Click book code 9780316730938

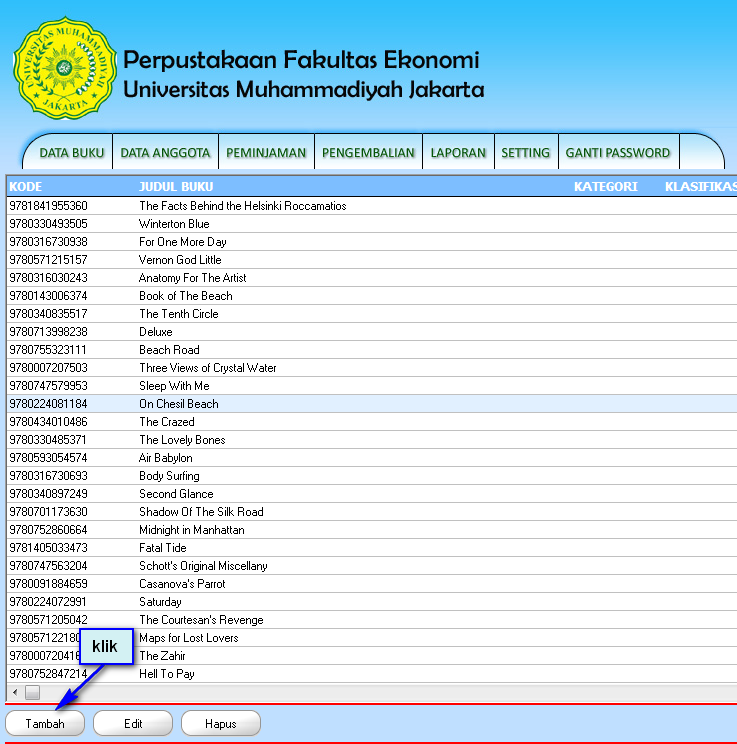coord(48,242)
